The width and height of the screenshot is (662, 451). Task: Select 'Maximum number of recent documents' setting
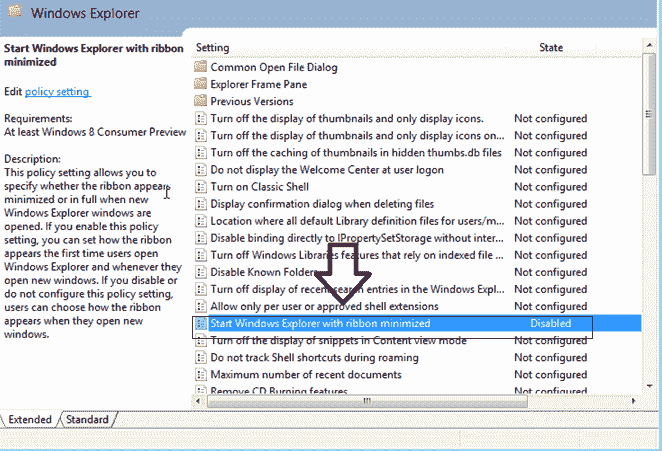click(306, 375)
